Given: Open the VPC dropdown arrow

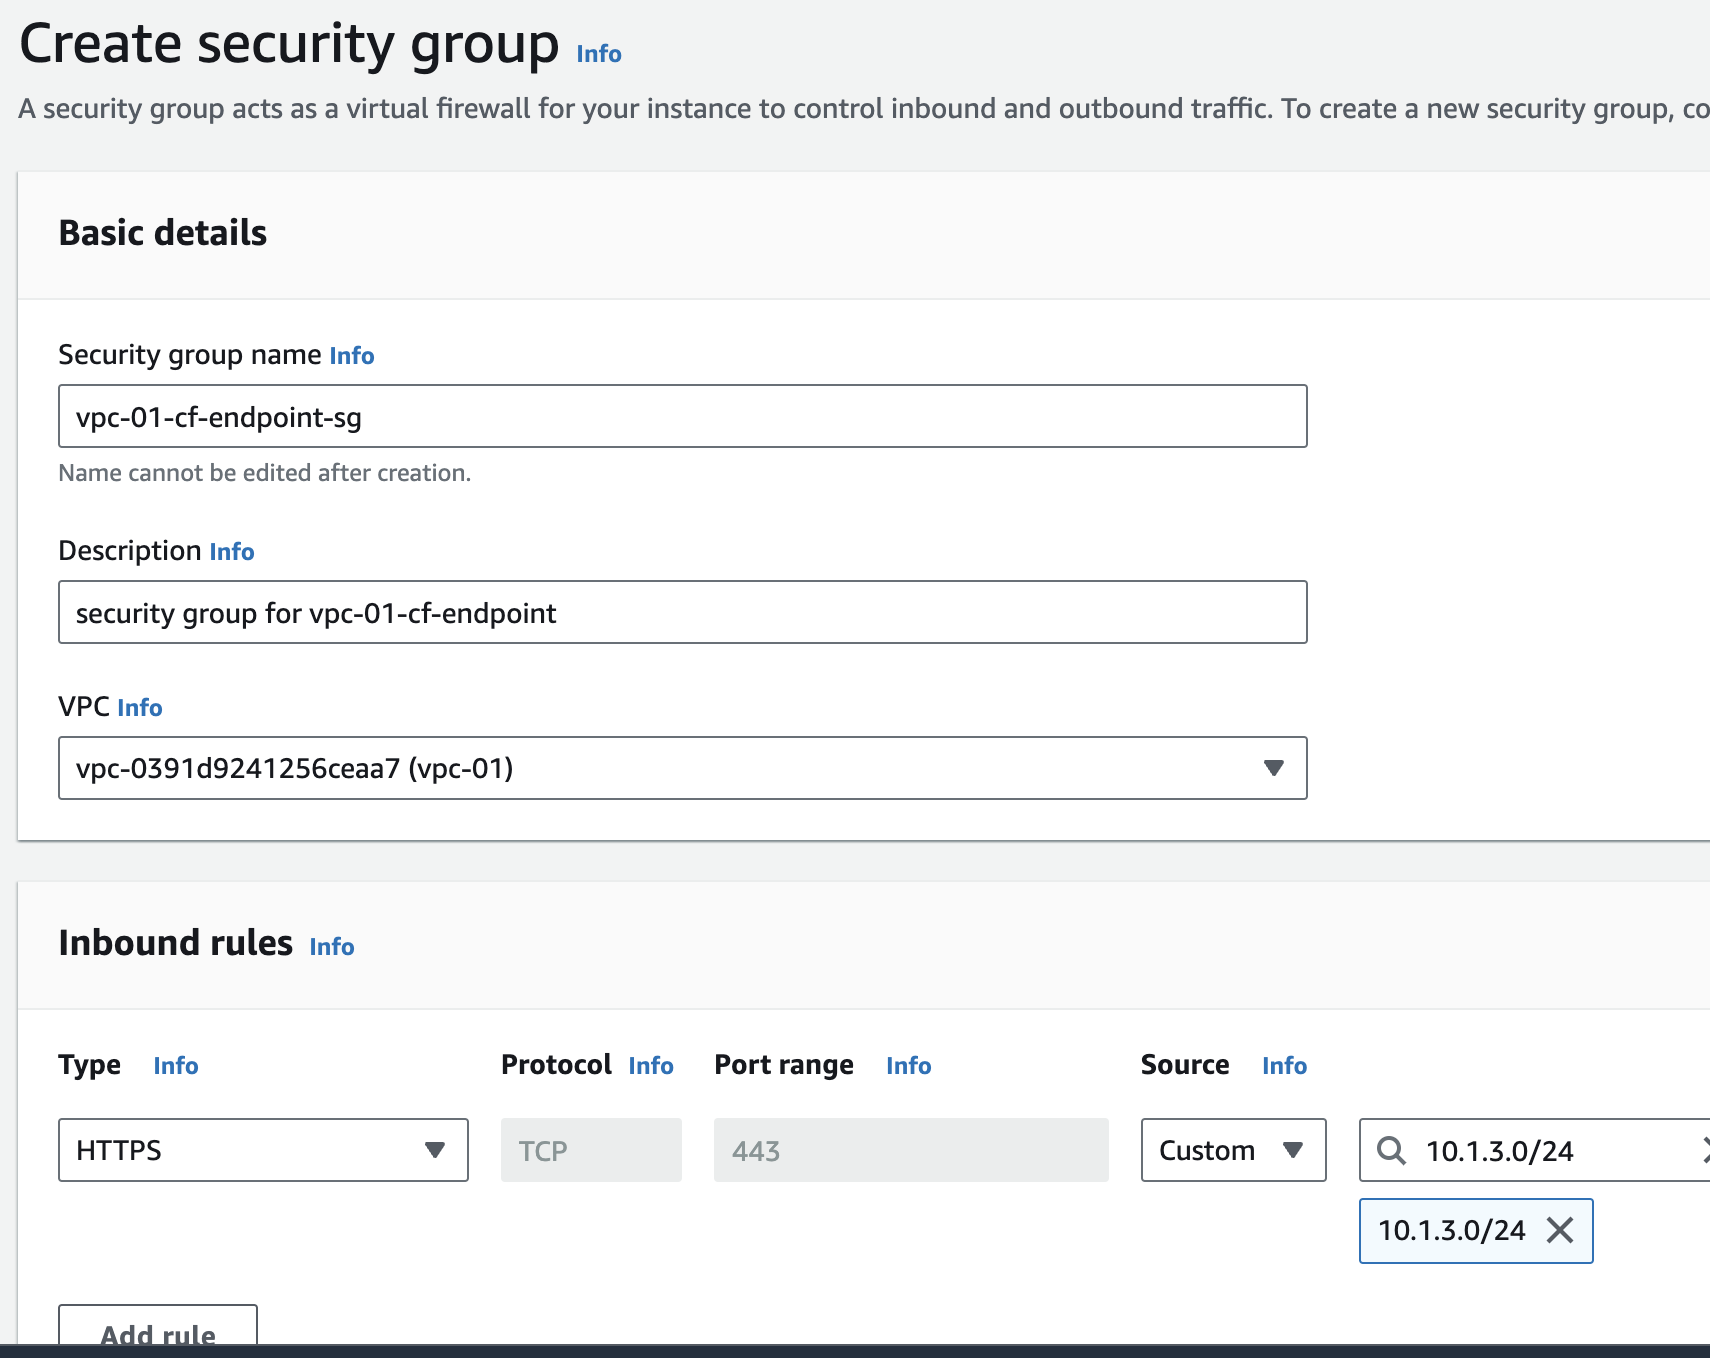Looking at the screenshot, I should click(x=1273, y=768).
